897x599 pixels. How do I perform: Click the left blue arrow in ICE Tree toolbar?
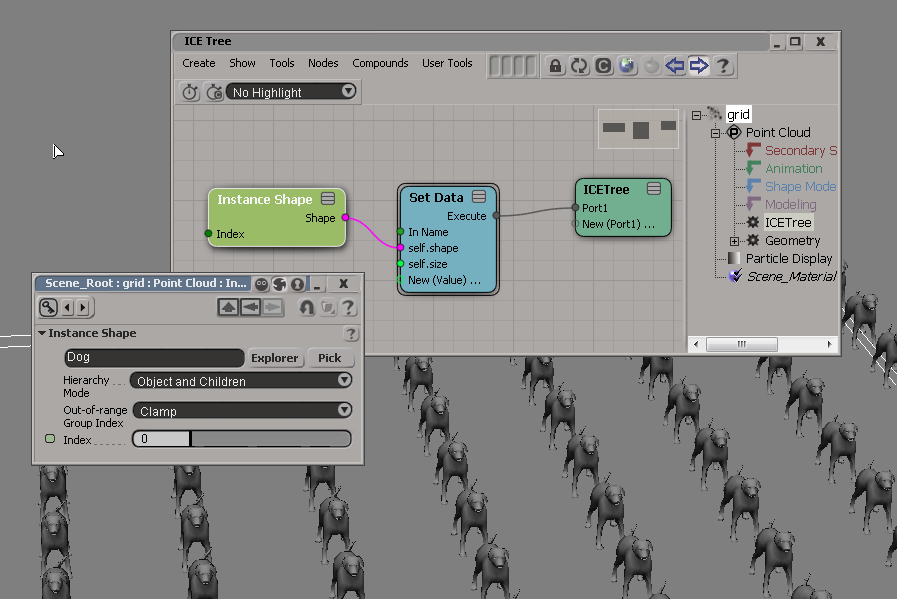click(675, 66)
